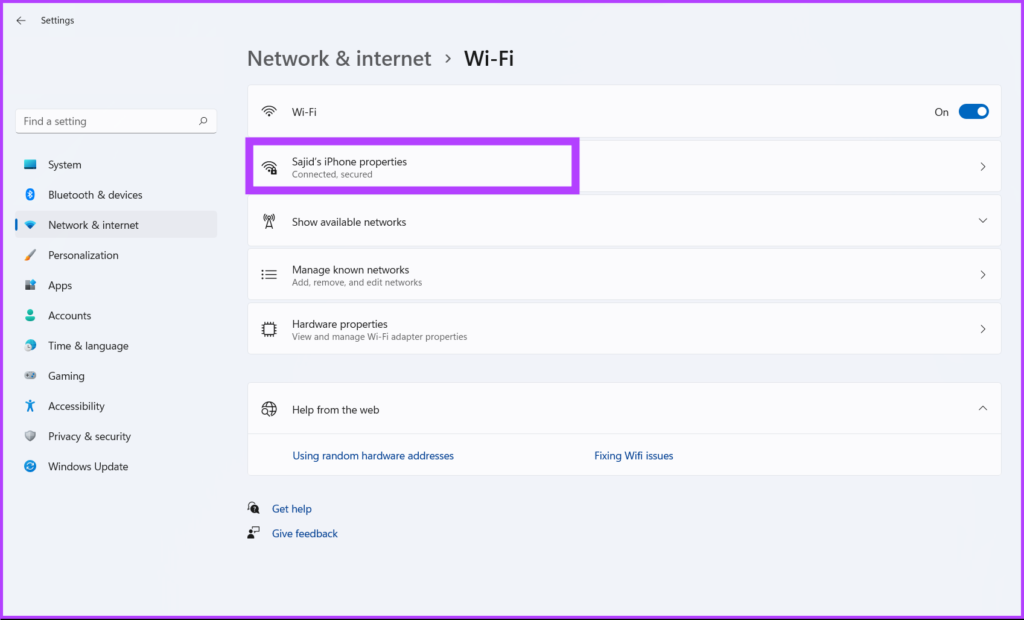Click the Find a setting search box
The height and width of the screenshot is (620, 1024).
(x=105, y=121)
